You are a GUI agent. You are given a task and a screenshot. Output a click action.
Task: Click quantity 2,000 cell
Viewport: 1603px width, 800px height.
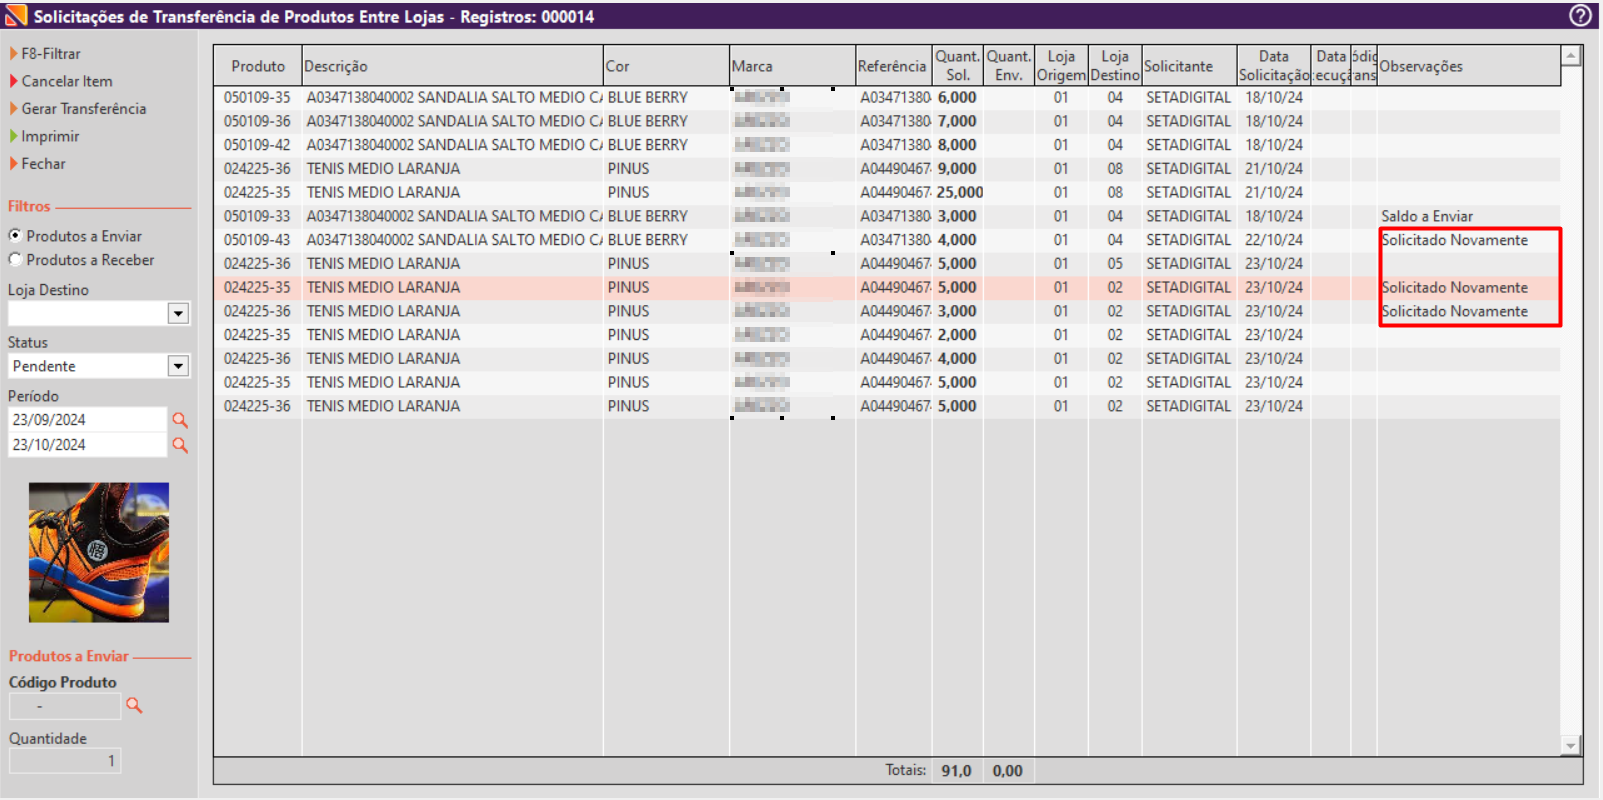(x=957, y=335)
